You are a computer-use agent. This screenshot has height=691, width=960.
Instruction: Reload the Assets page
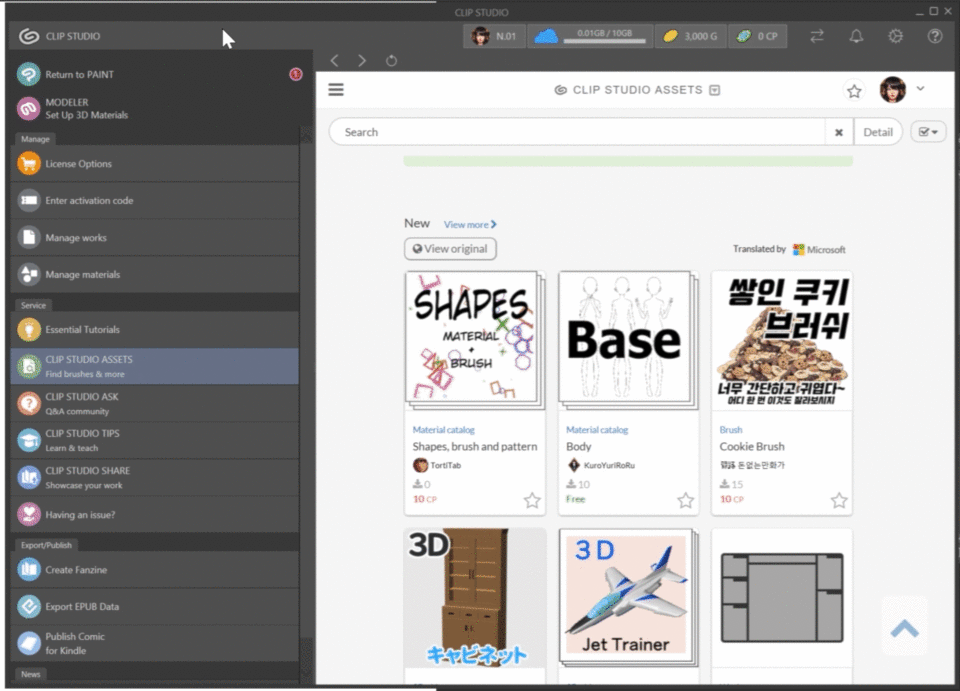[391, 61]
